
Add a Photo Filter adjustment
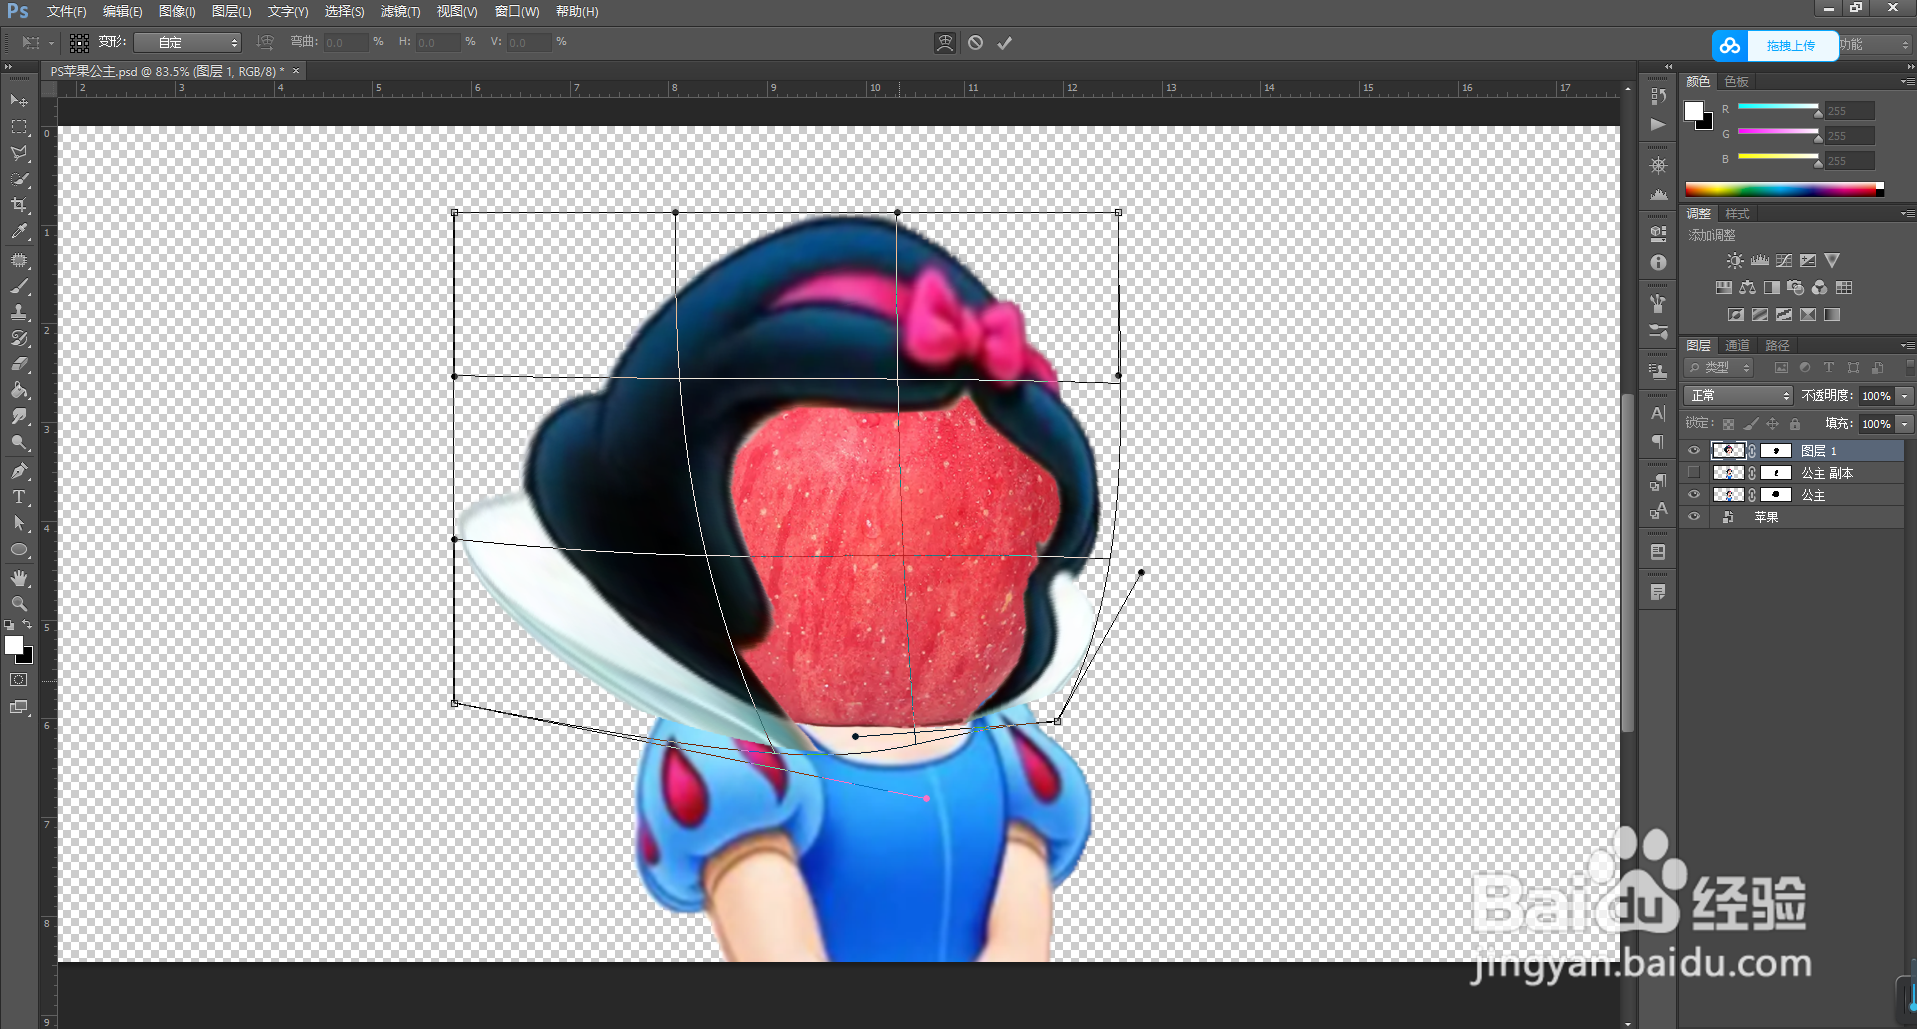[1796, 288]
